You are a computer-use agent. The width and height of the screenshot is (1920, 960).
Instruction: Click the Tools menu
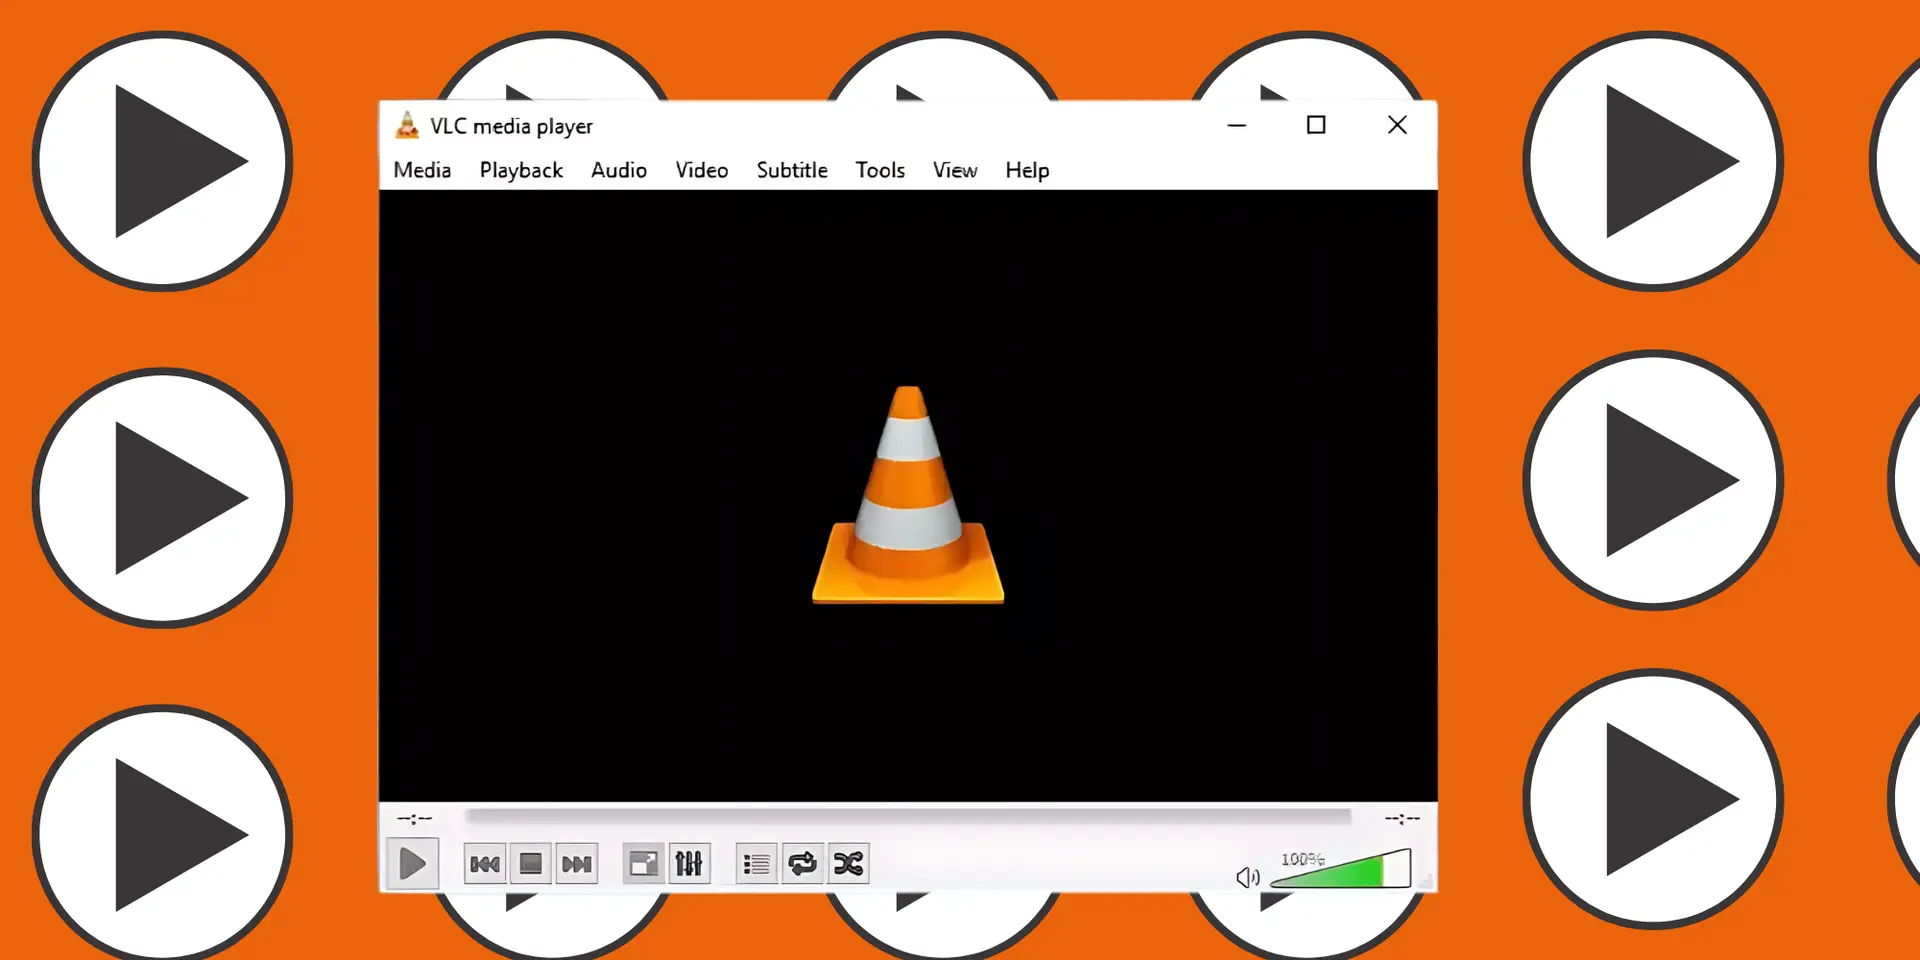pos(879,170)
